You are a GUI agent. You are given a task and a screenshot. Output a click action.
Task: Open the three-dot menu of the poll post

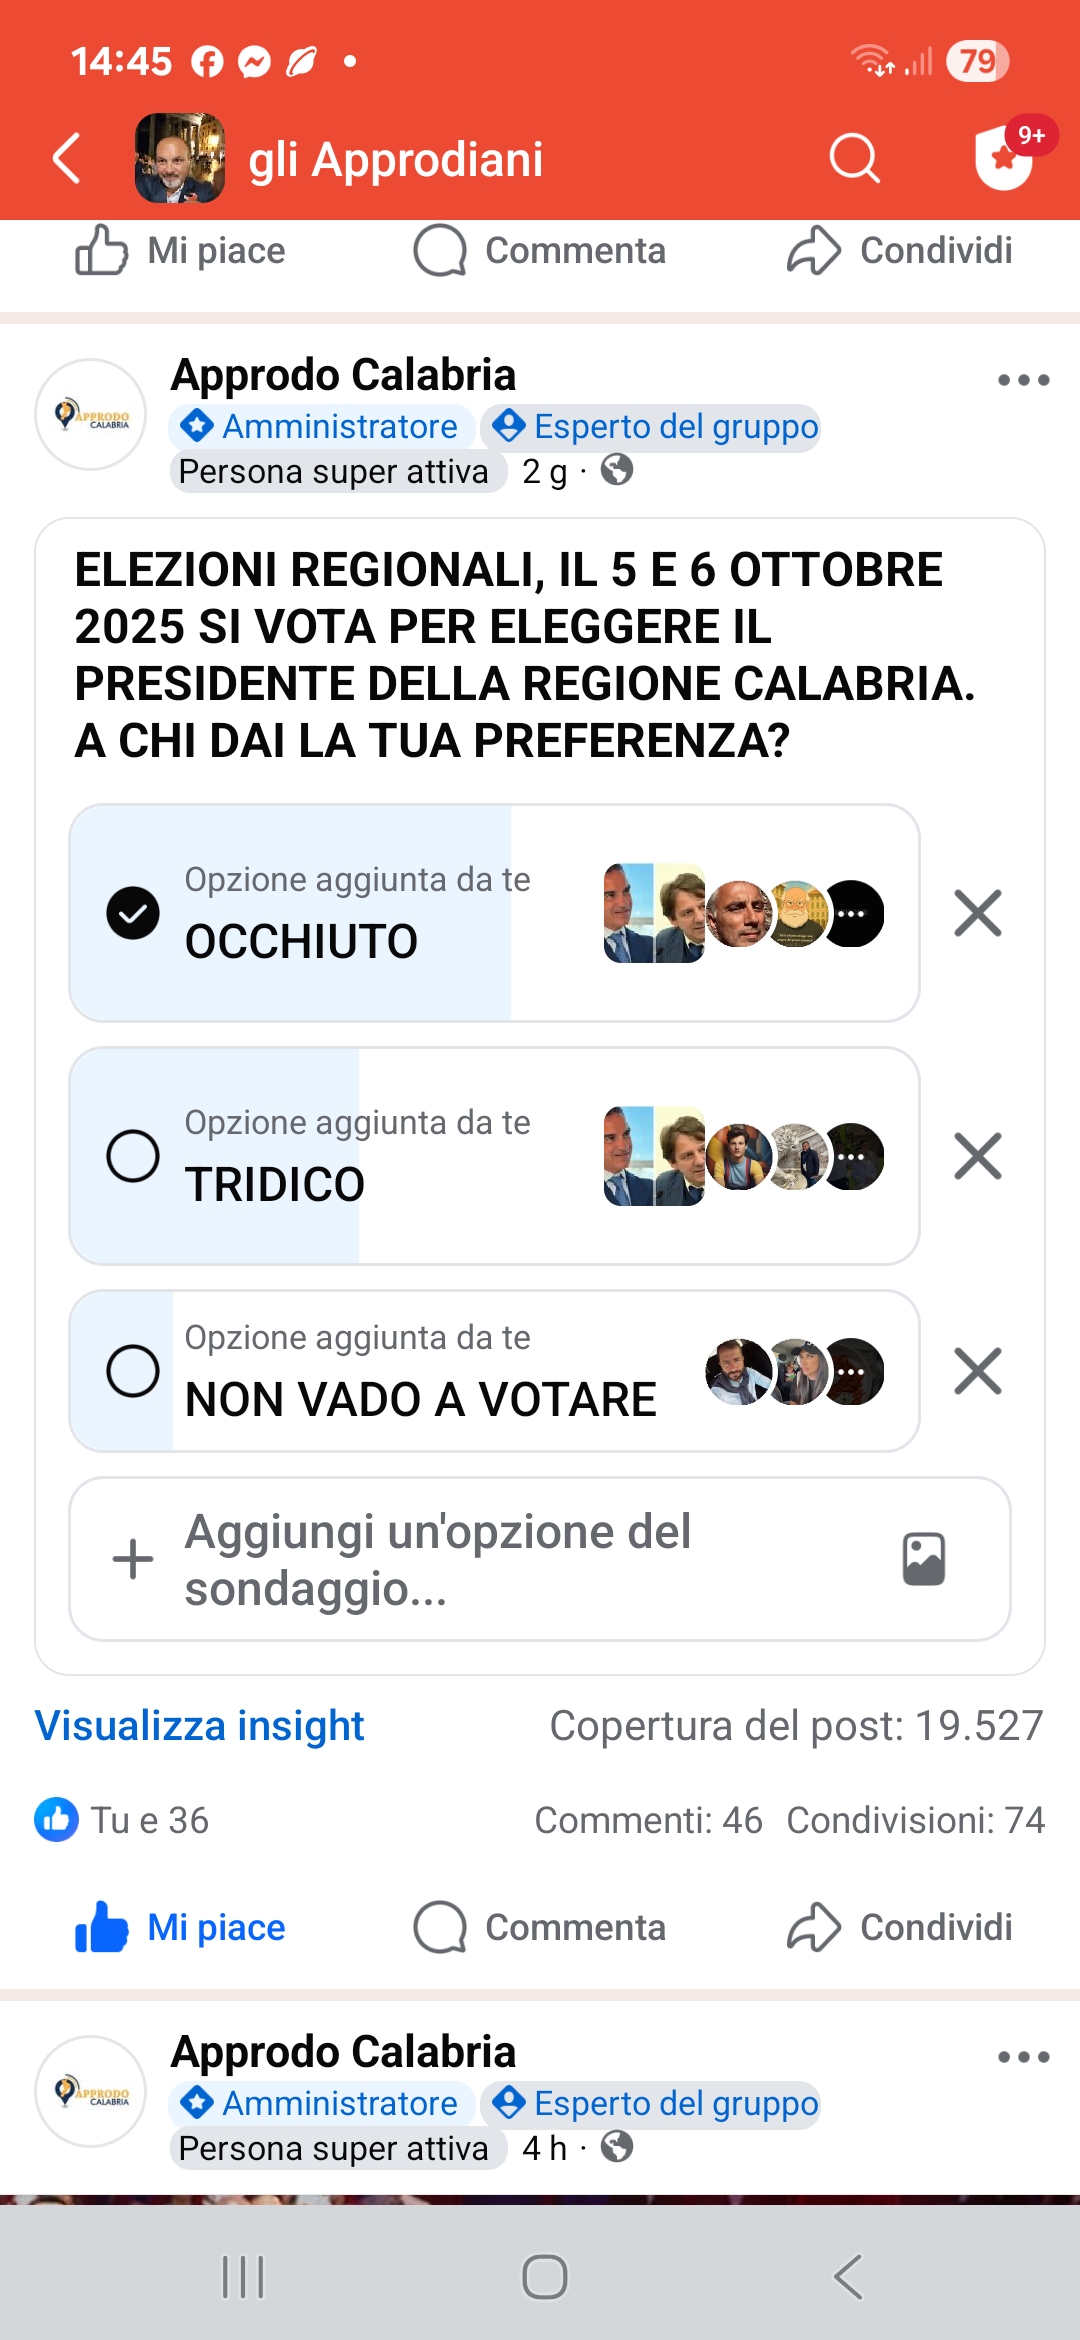tap(1023, 380)
